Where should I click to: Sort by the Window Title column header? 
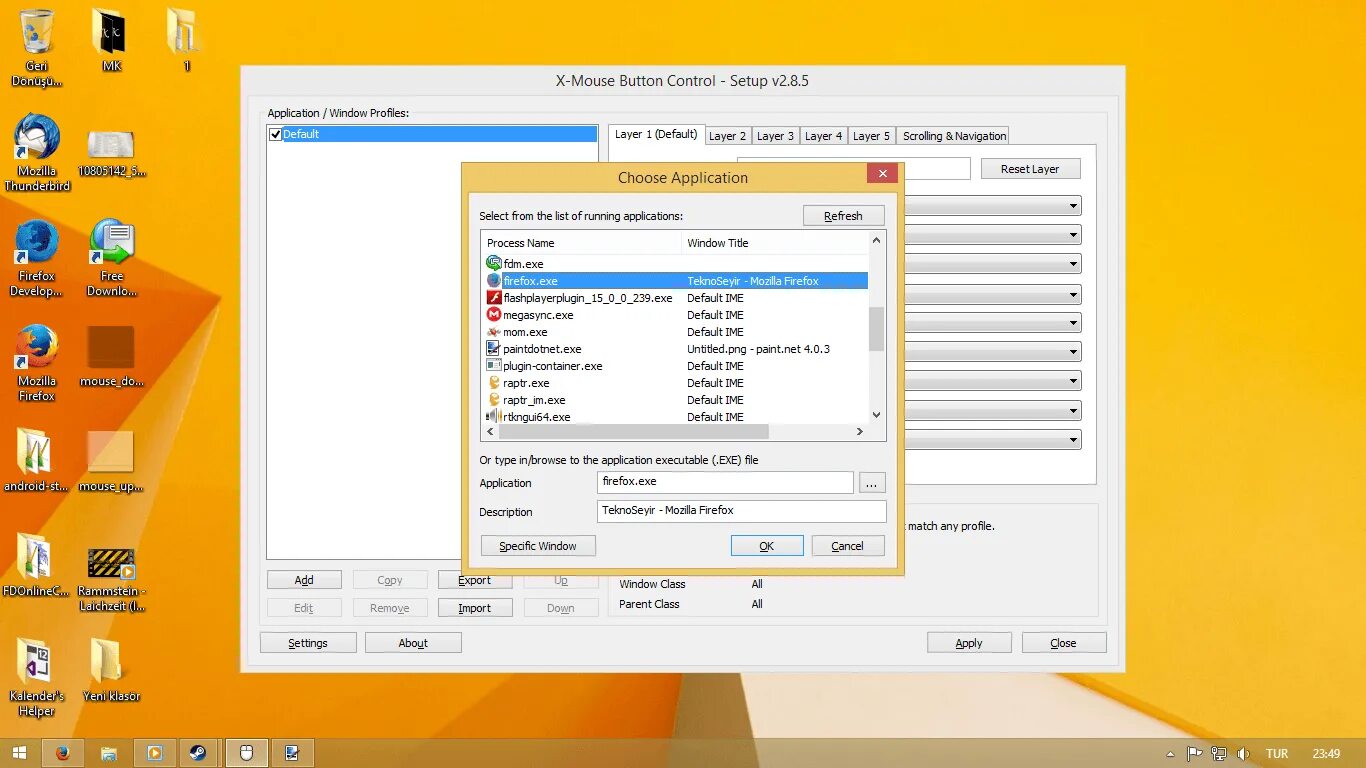775,243
